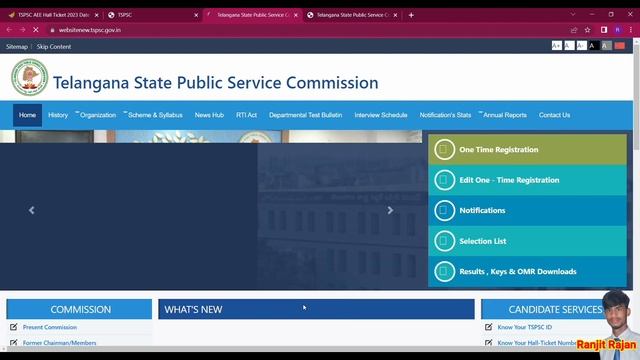Viewport: 640px width, 360px height.
Task: Open the Know Your TSPSC ID link
Action: 524,327
